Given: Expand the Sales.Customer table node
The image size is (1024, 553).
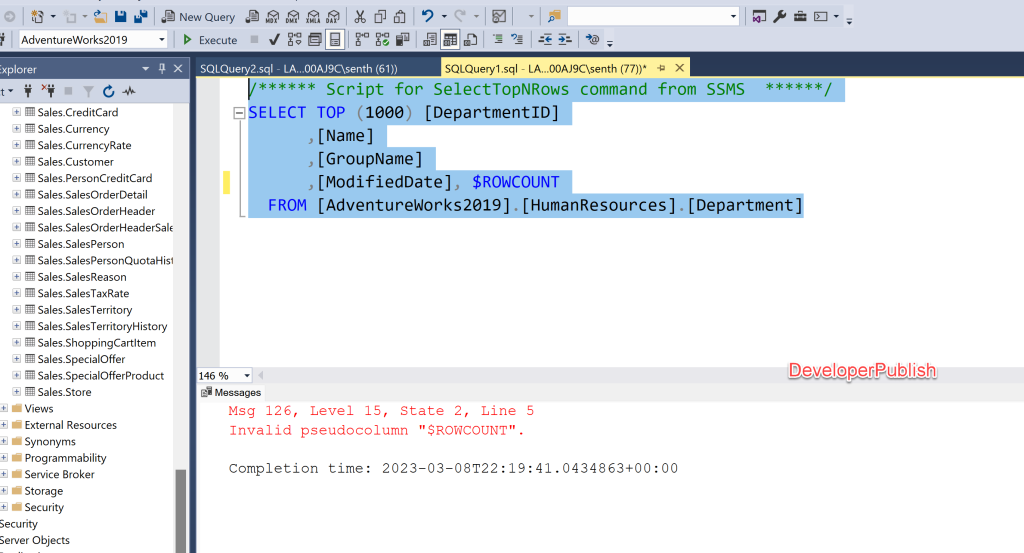Looking at the screenshot, I should point(17,162).
